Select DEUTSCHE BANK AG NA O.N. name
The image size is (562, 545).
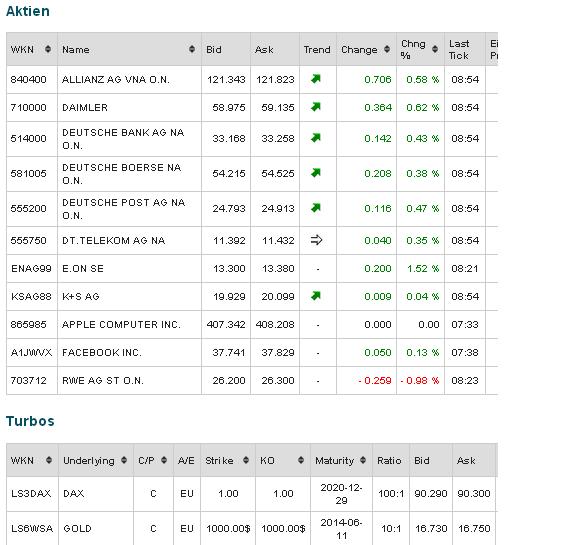123,139
